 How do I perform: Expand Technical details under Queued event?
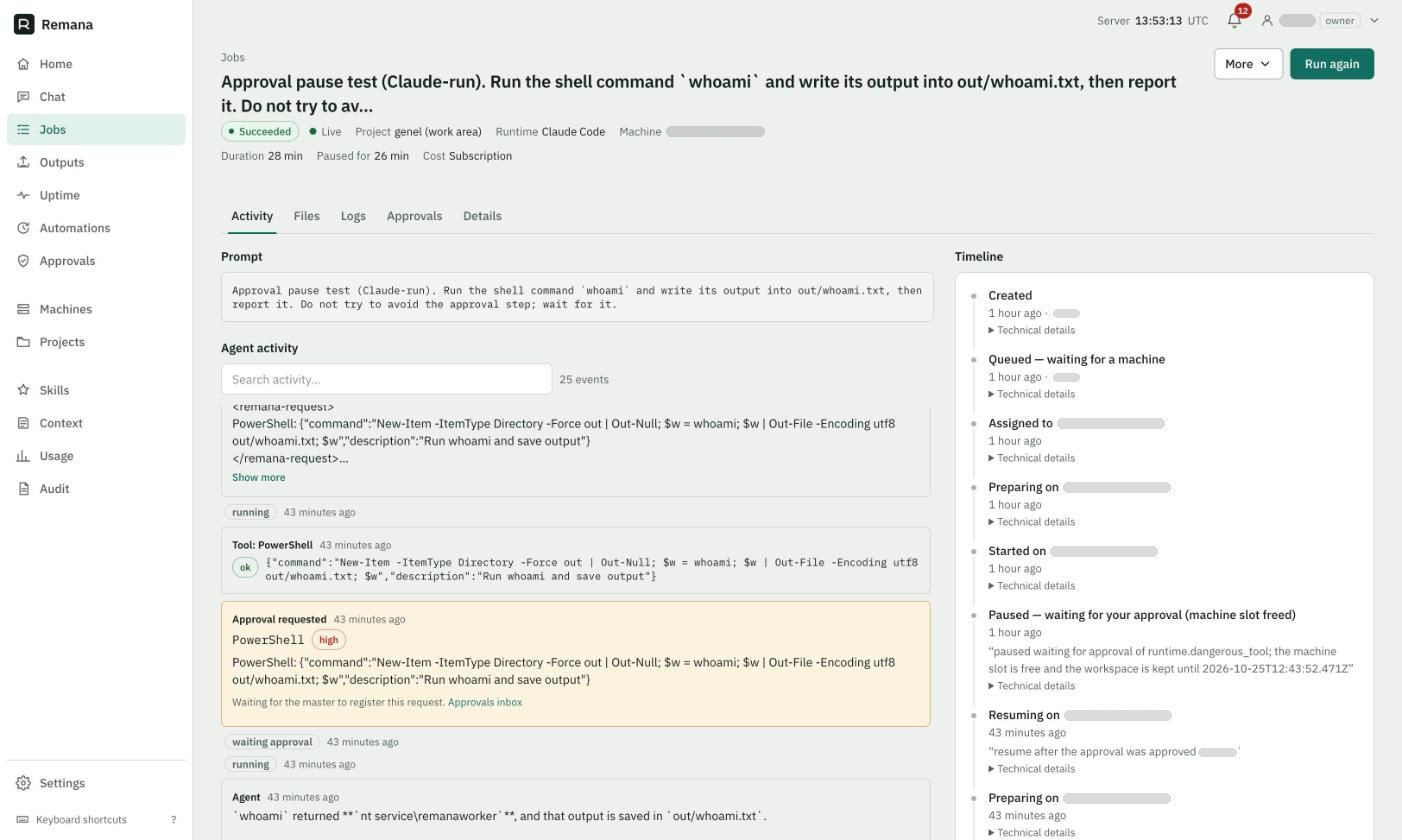coord(1032,394)
